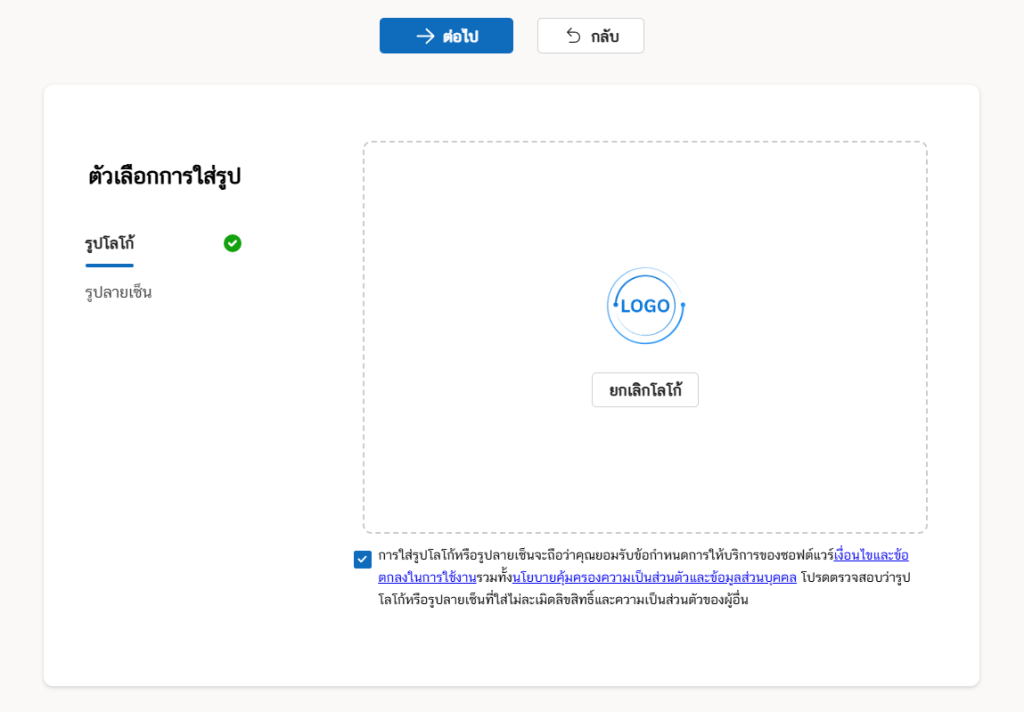Switch to the รูปลายเซ็น tab
Viewport: 1024px width, 712px height.
(x=119, y=293)
